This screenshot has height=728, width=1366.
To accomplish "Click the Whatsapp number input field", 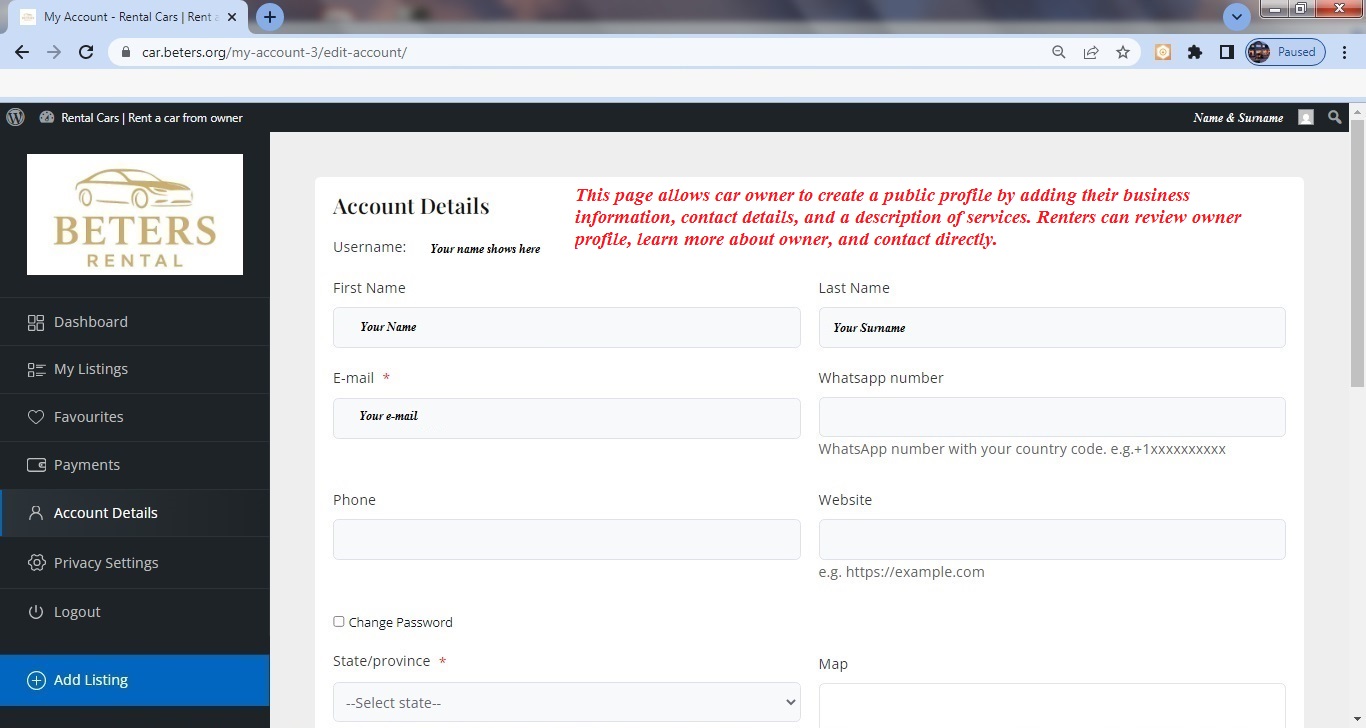I will 1052,417.
